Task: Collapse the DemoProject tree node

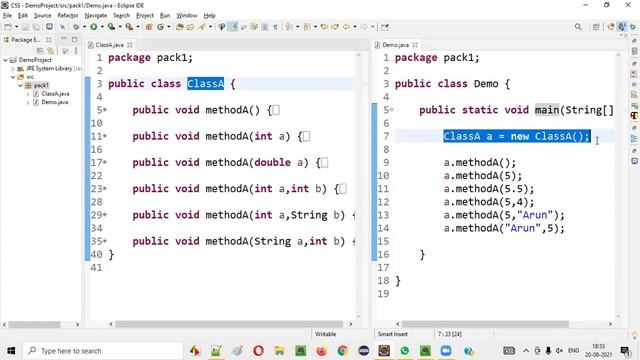Action: pos(6,60)
